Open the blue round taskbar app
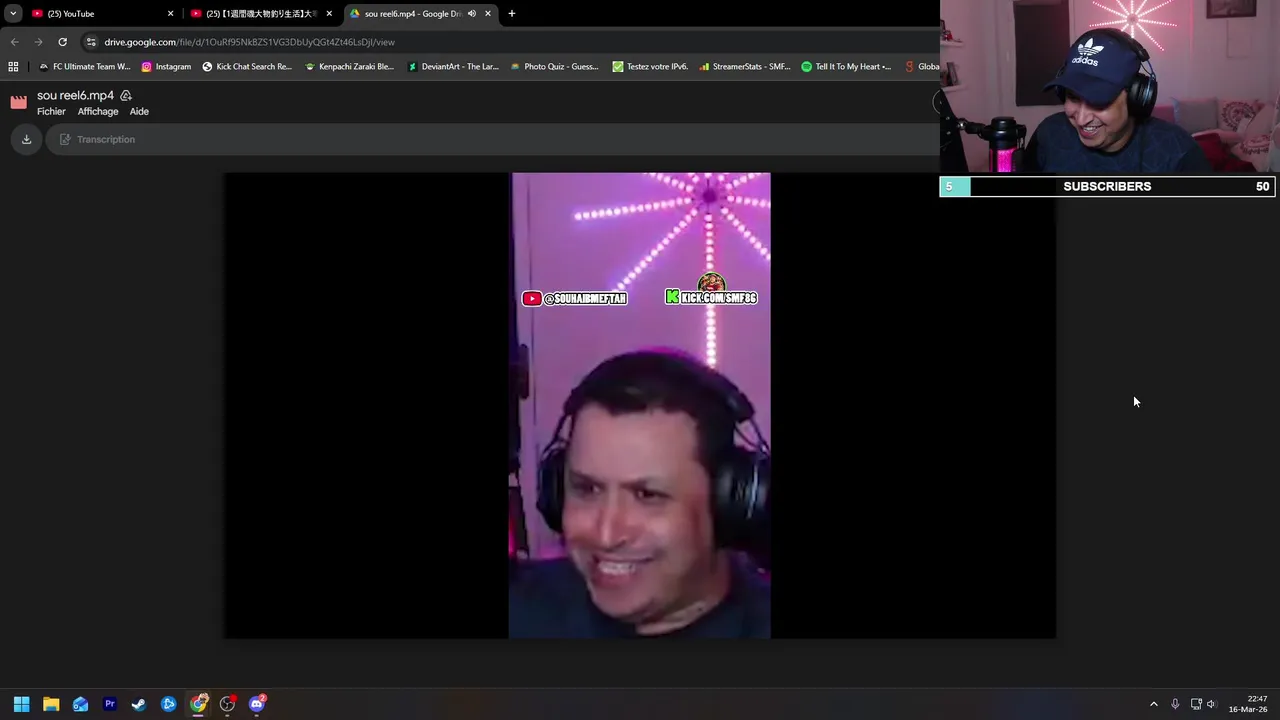This screenshot has width=1280, height=720. (x=169, y=704)
